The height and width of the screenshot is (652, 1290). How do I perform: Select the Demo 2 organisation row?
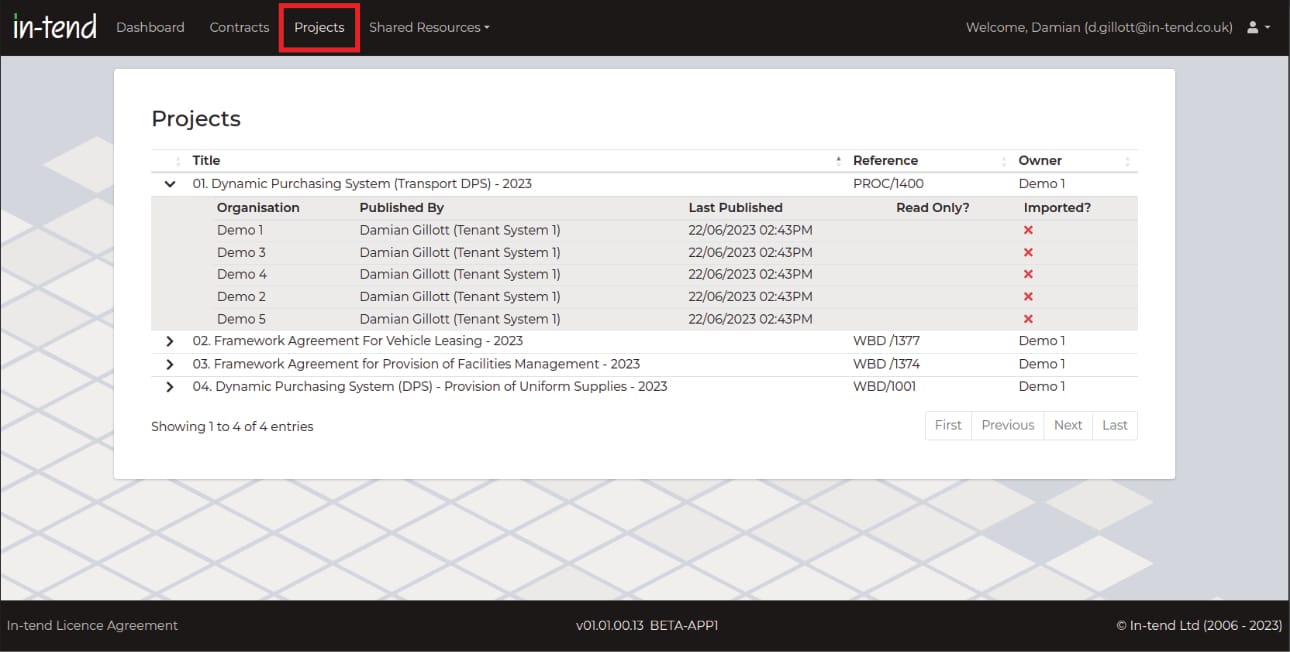coord(240,296)
